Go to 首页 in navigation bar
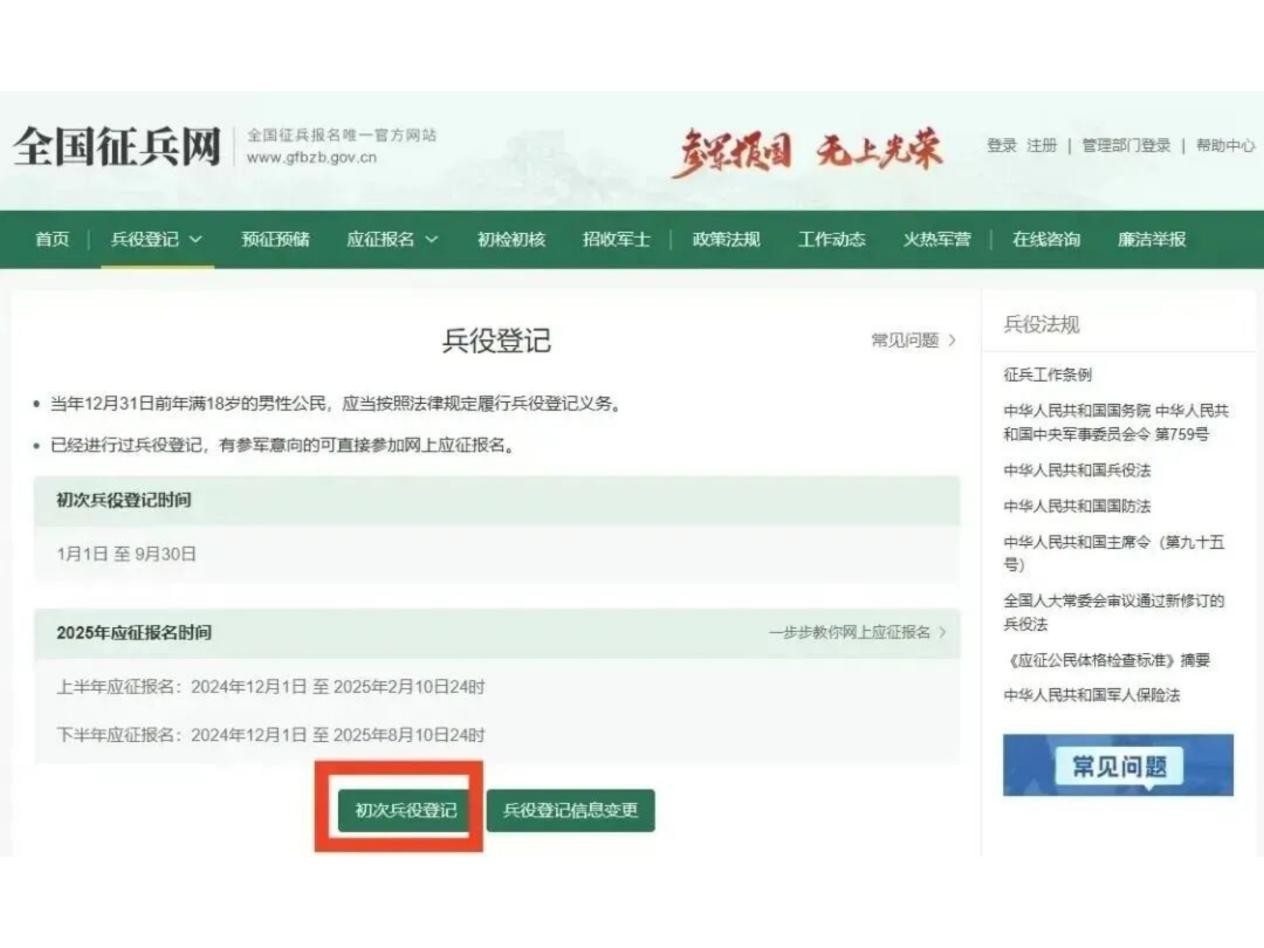The height and width of the screenshot is (948, 1264). point(52,240)
